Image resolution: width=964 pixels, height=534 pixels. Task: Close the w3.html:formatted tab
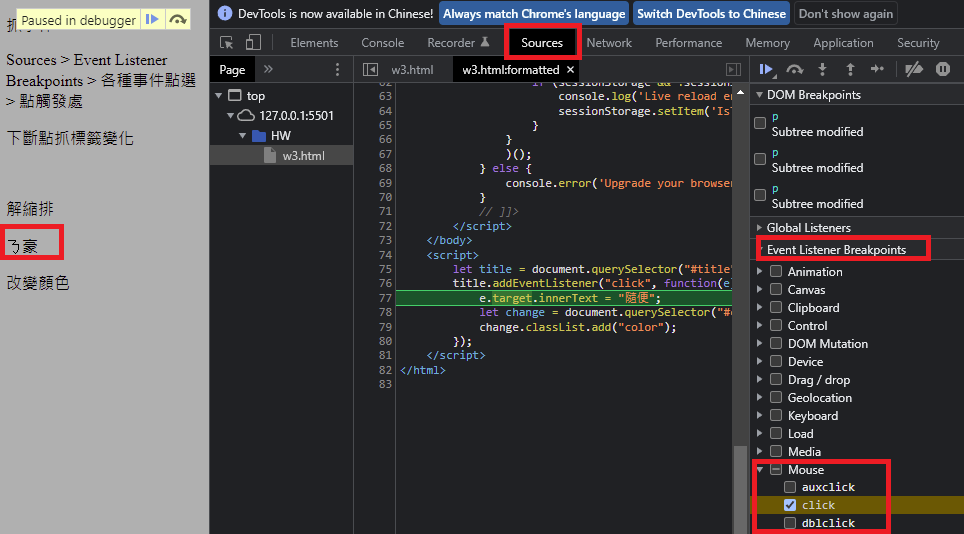(571, 69)
